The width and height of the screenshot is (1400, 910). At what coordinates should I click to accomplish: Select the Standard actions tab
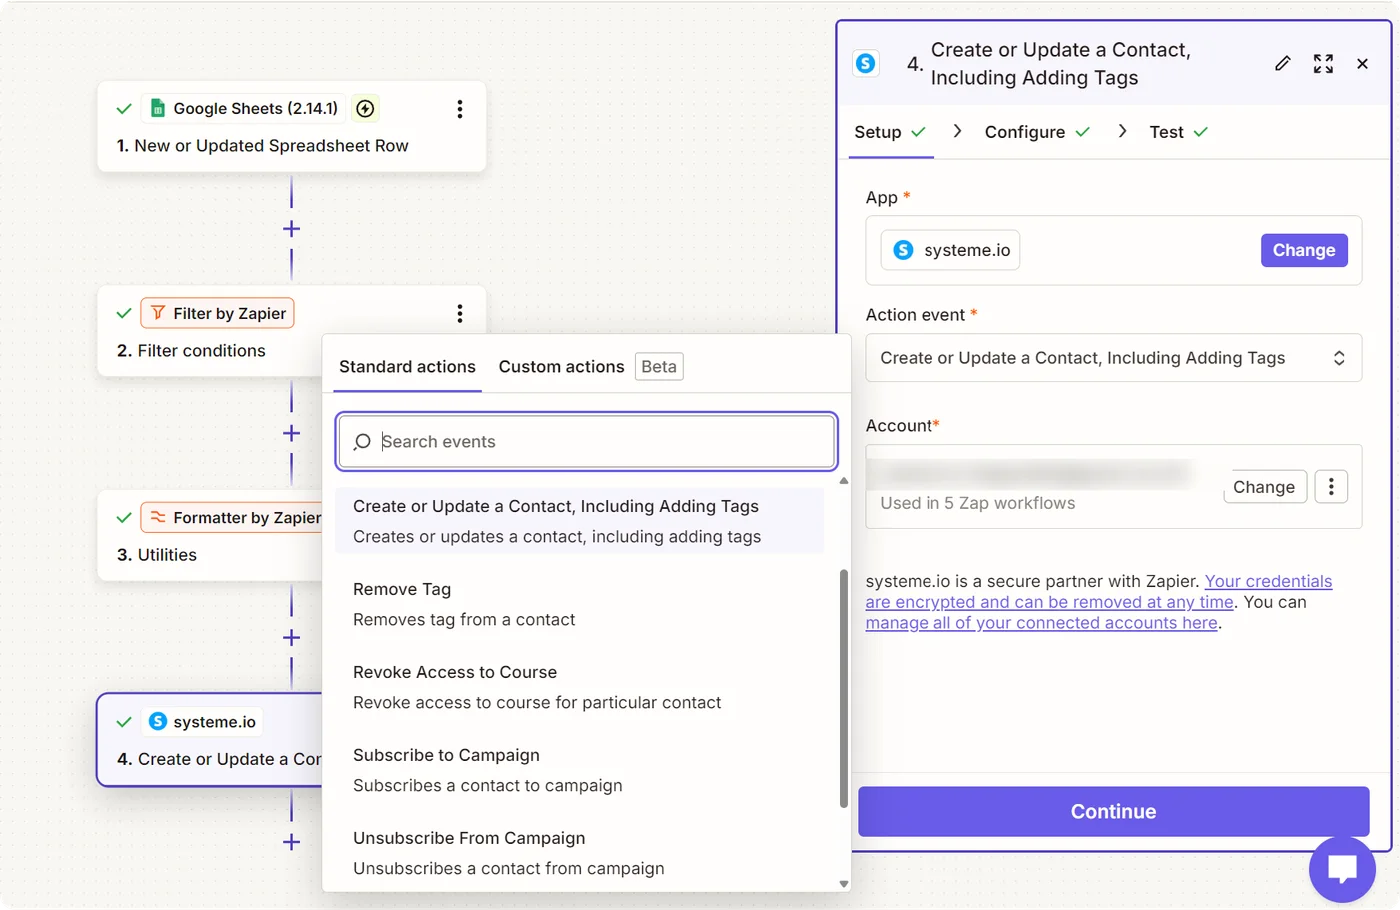click(407, 367)
